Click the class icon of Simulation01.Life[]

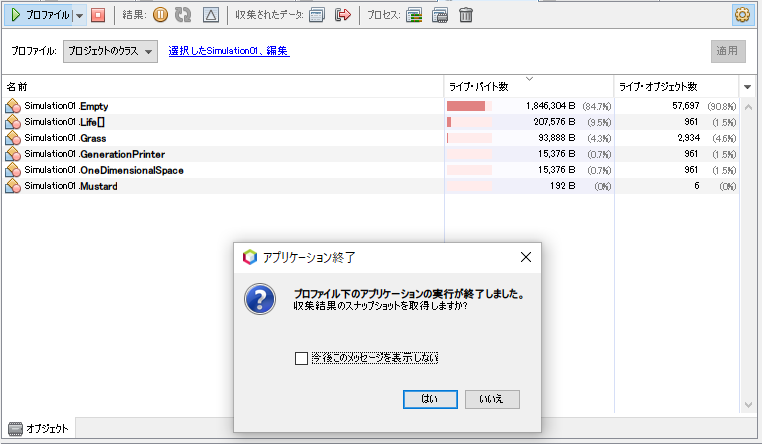(13, 122)
